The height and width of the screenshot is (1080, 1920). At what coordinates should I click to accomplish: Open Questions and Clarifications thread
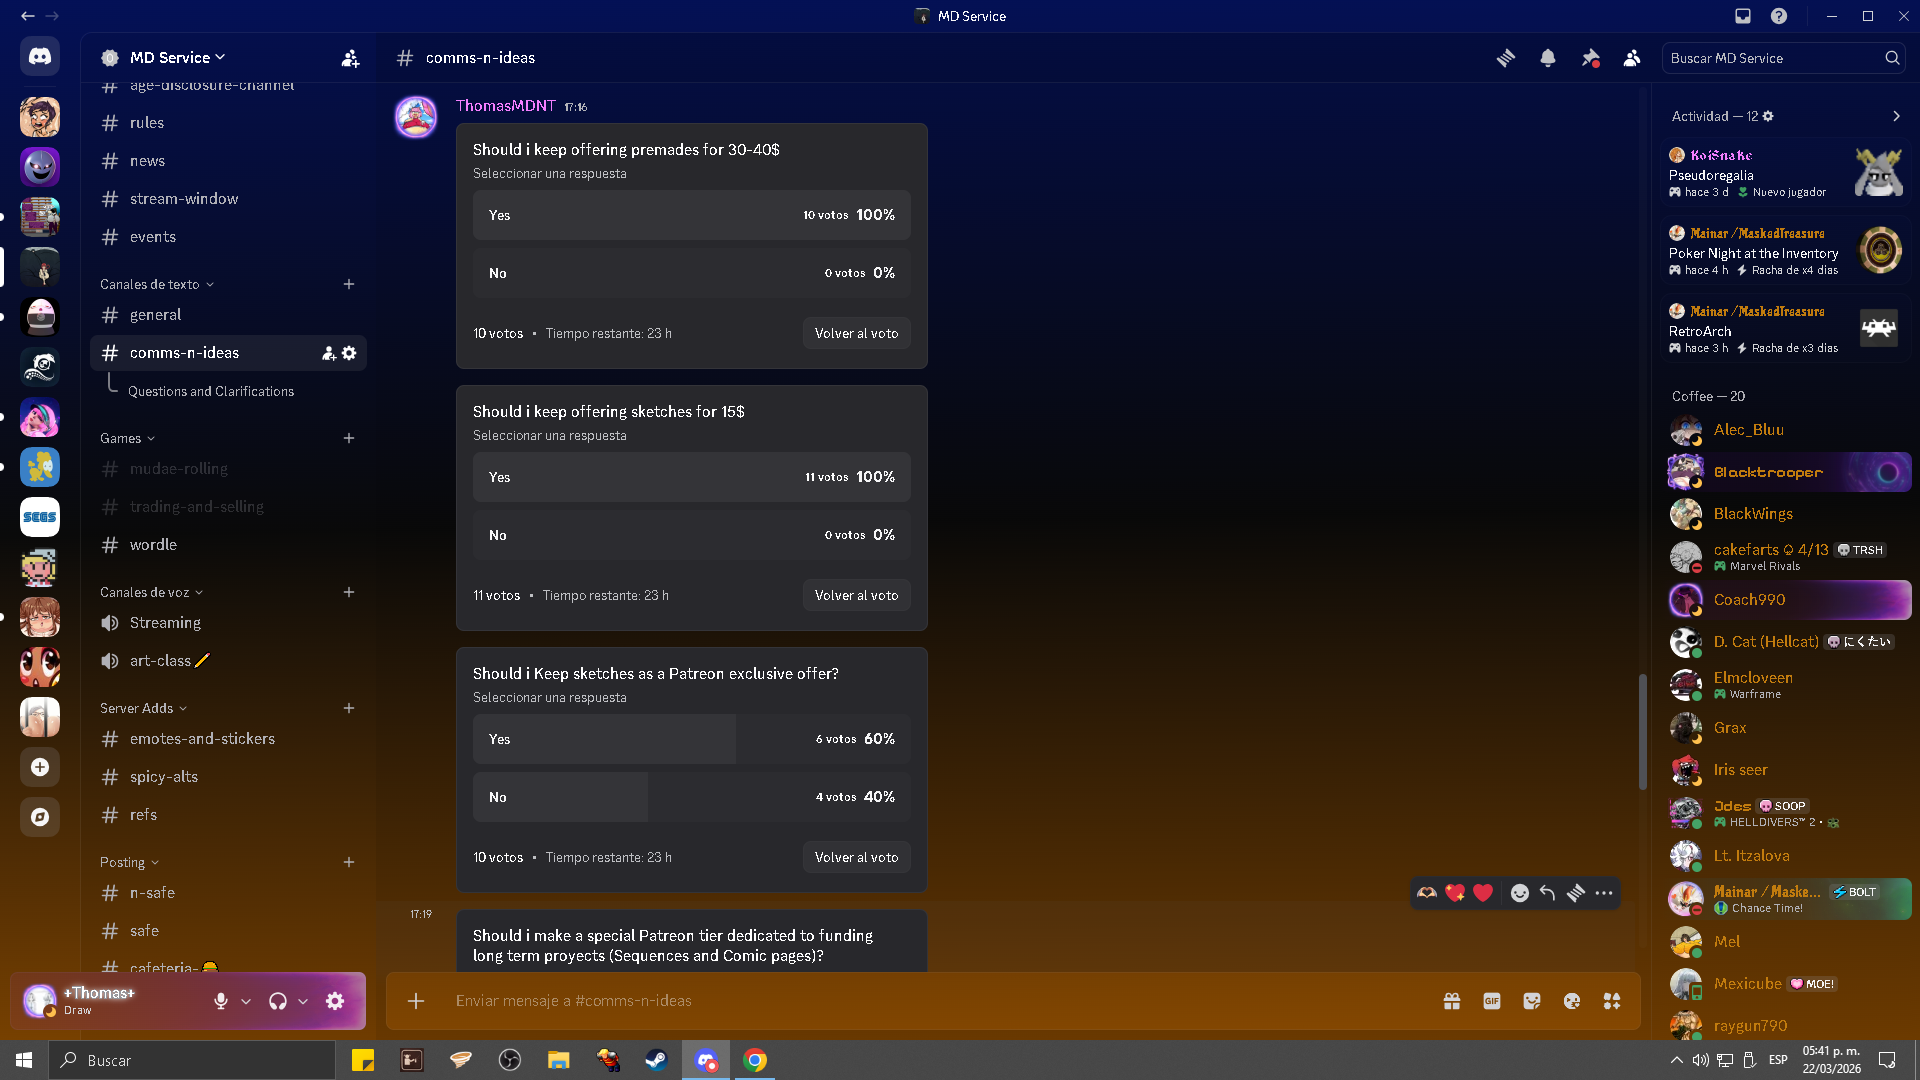tap(211, 392)
